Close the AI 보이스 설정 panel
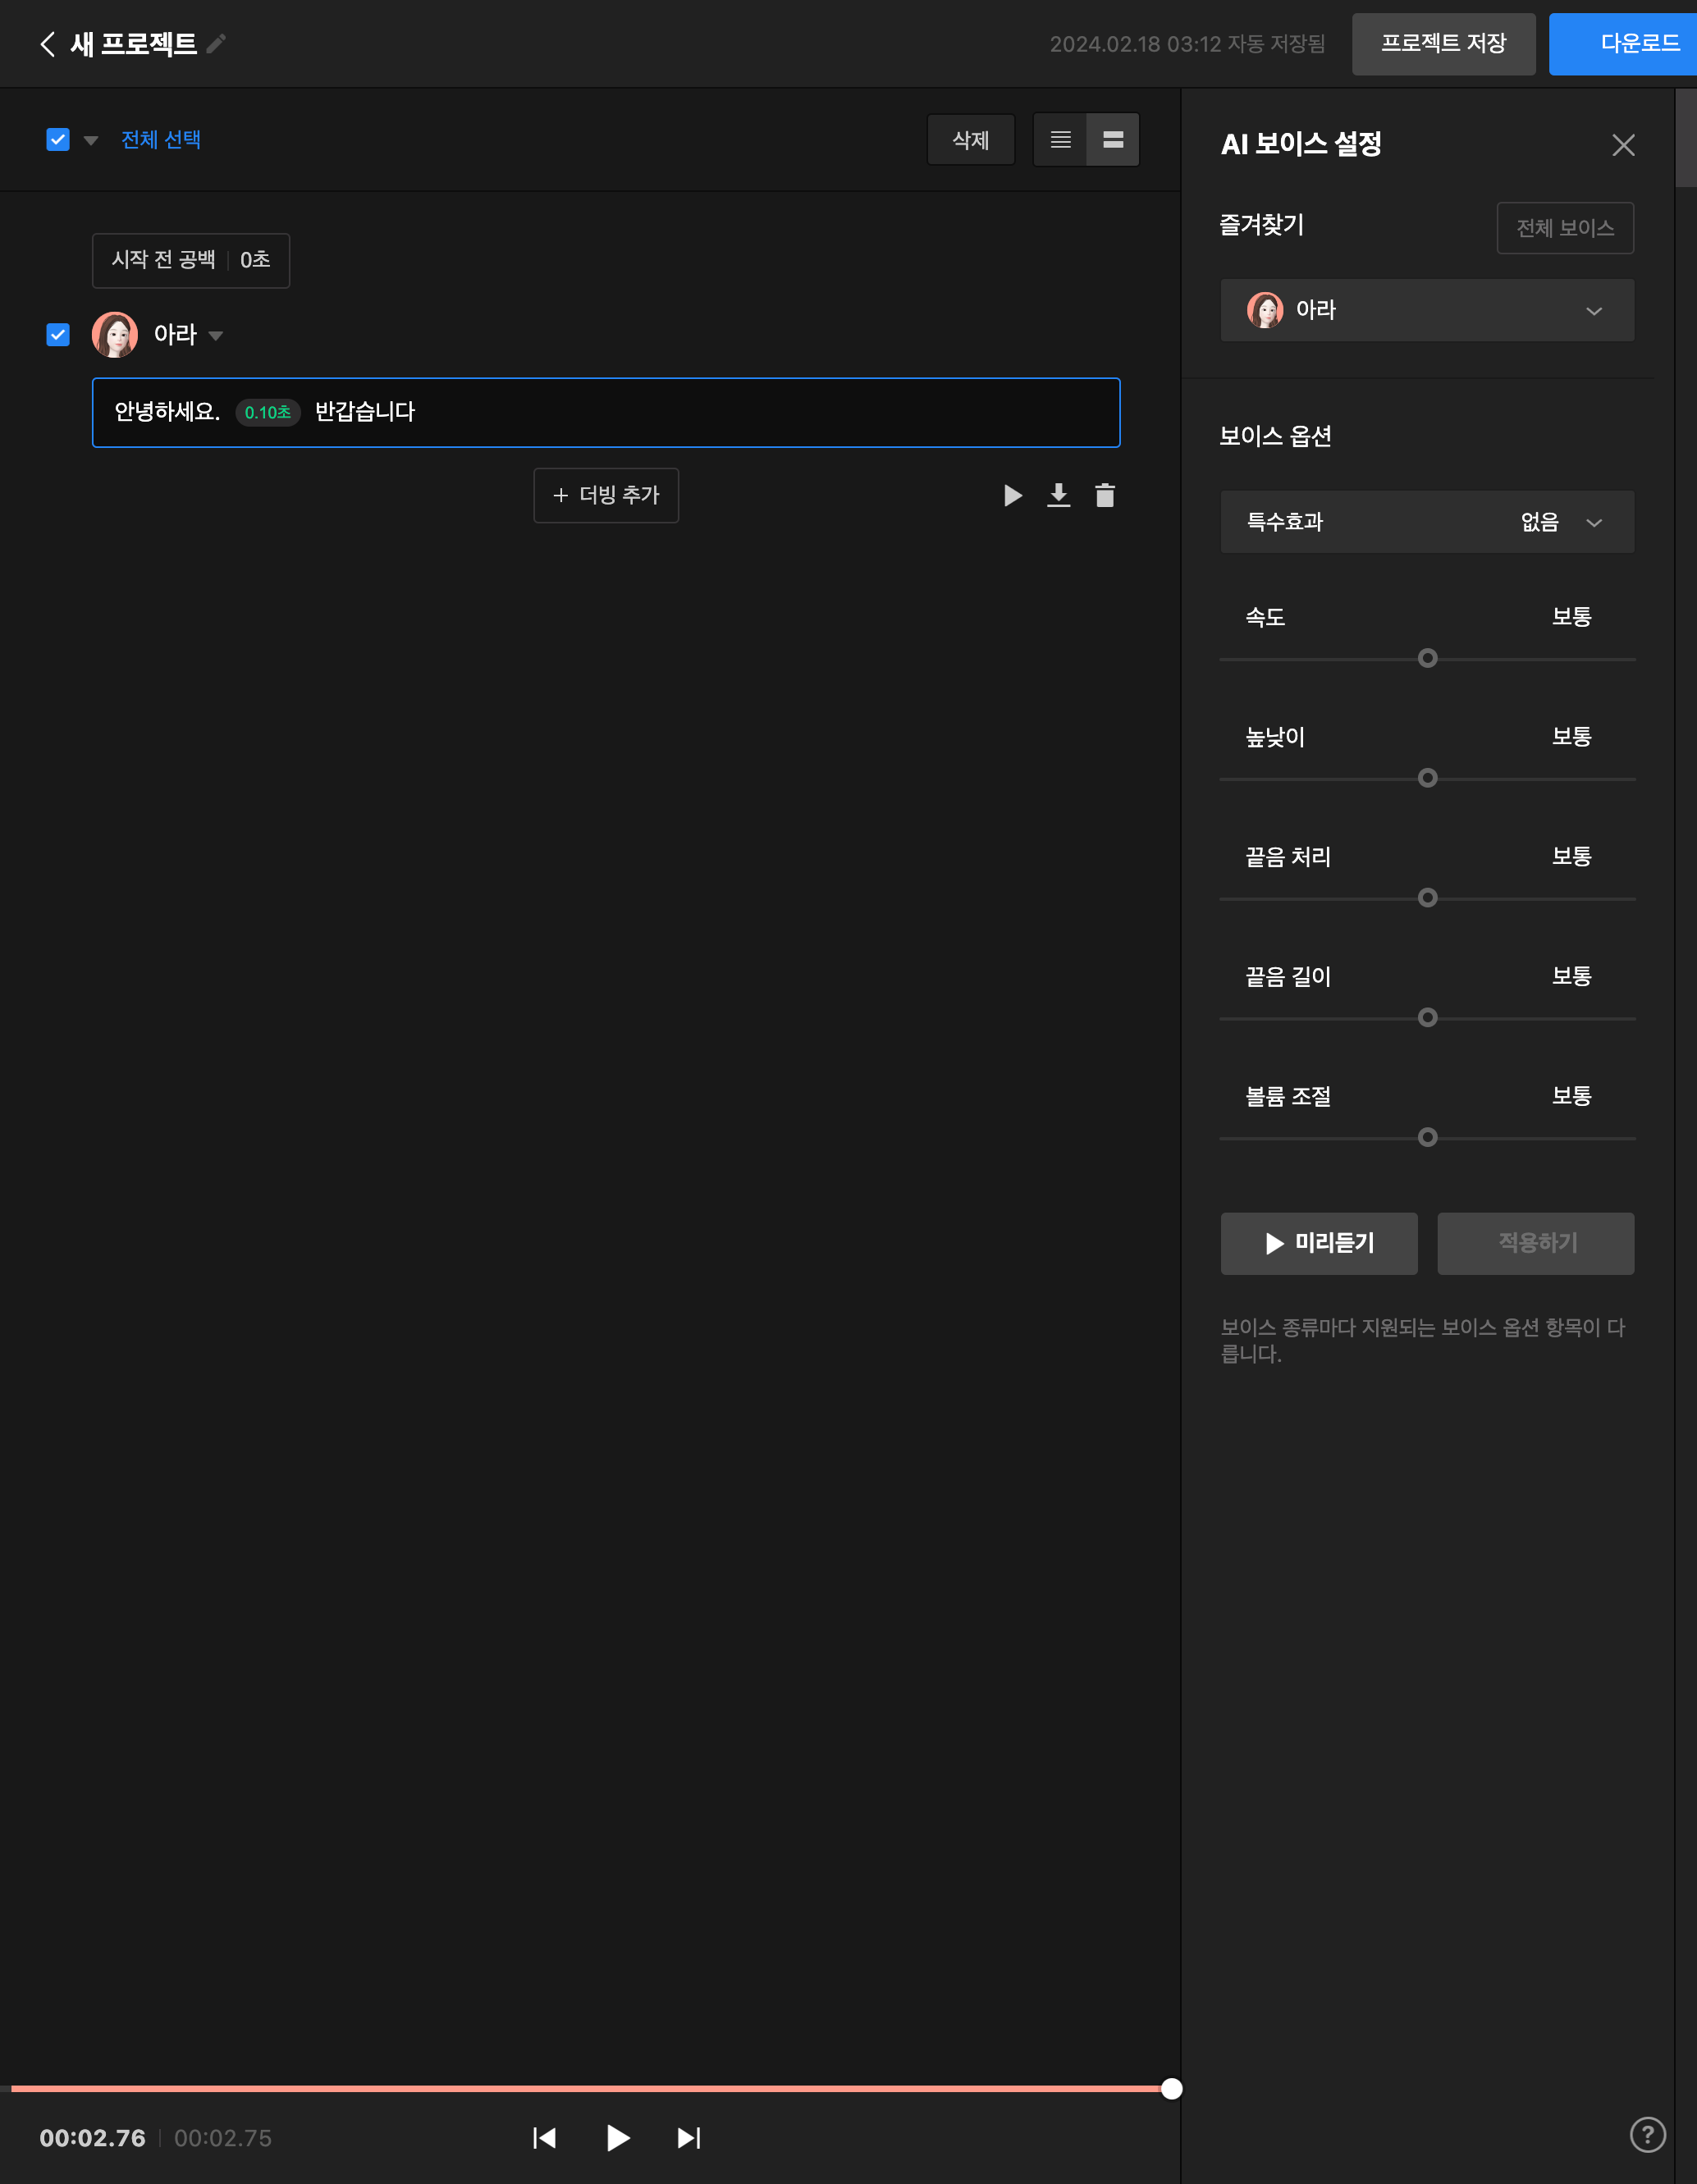The width and height of the screenshot is (1697, 2184). [1623, 146]
